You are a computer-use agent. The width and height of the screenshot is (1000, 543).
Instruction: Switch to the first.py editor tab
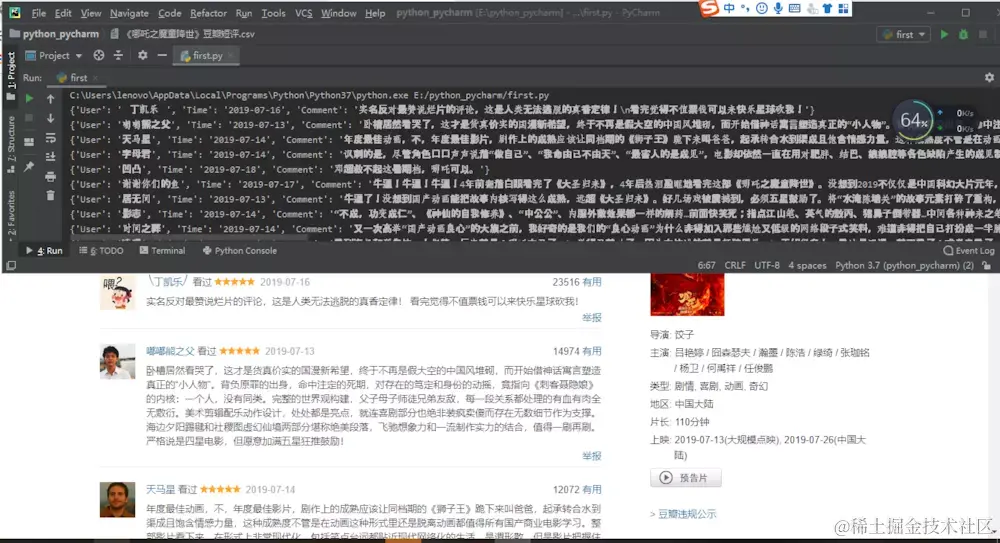pos(205,56)
